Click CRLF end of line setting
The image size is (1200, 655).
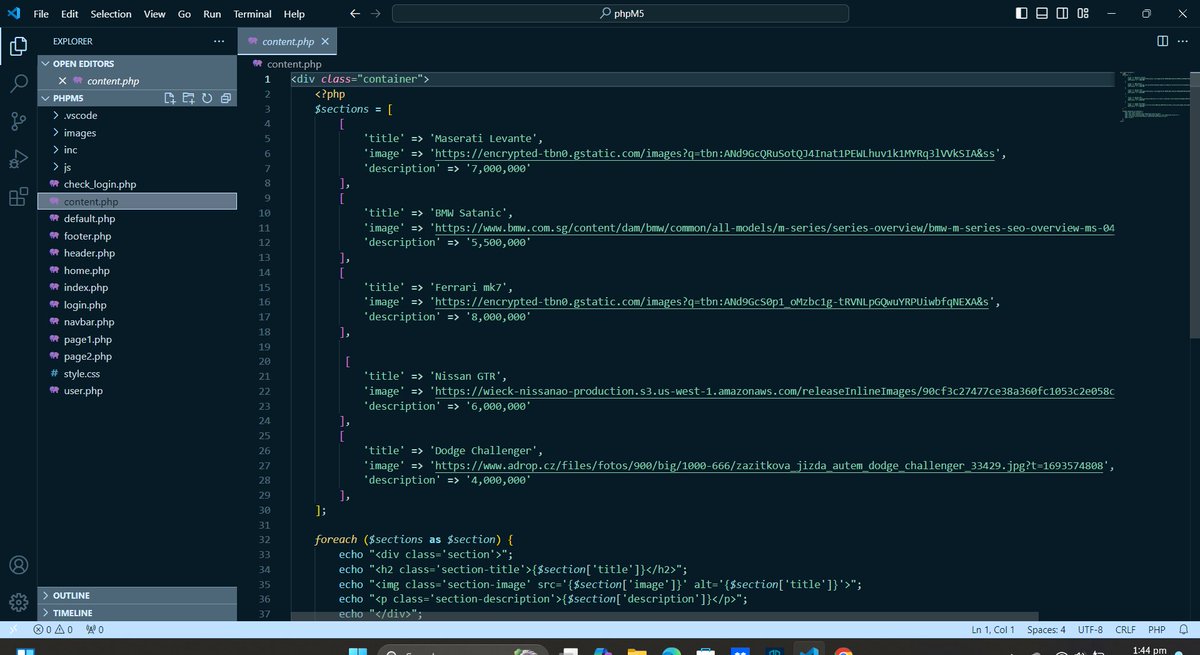(1124, 630)
